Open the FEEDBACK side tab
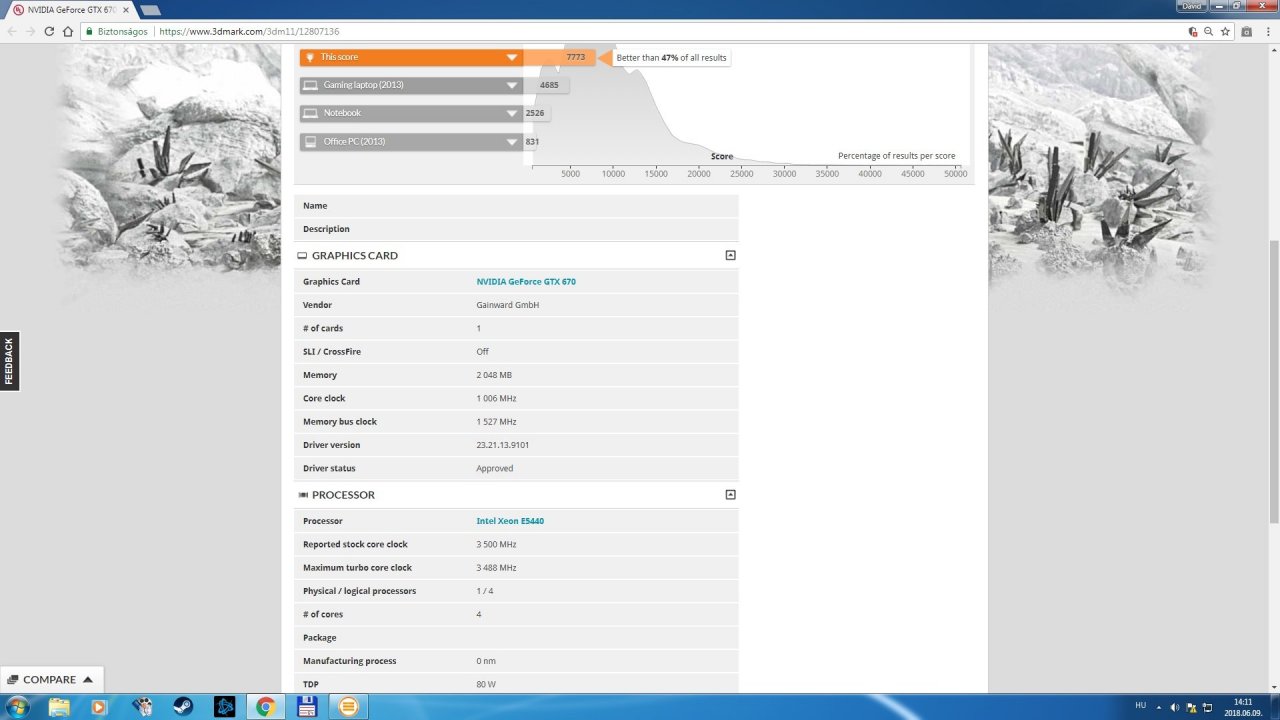The width and height of the screenshot is (1280, 720). (9, 361)
